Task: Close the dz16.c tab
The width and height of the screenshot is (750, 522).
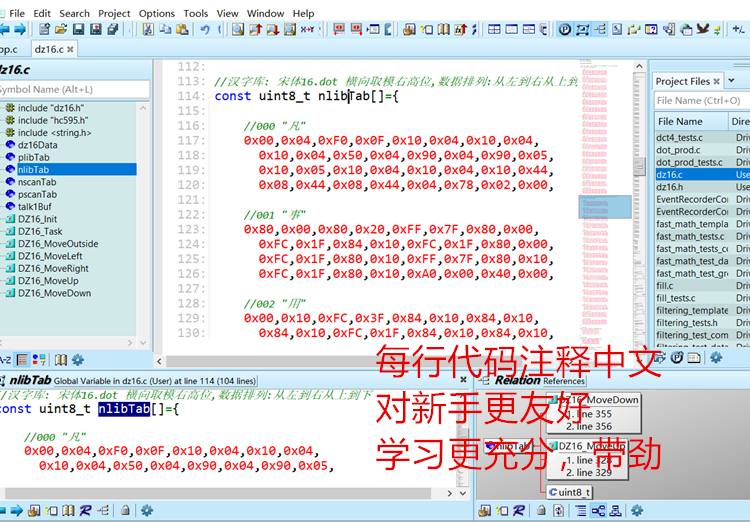Action: coord(70,49)
